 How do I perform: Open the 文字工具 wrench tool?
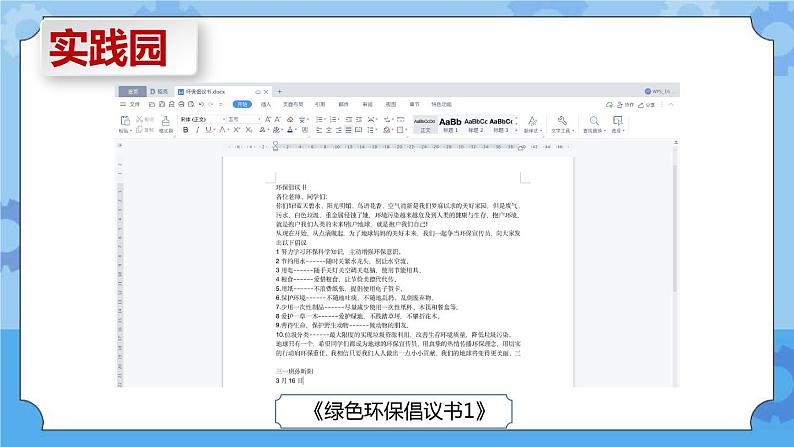point(562,123)
